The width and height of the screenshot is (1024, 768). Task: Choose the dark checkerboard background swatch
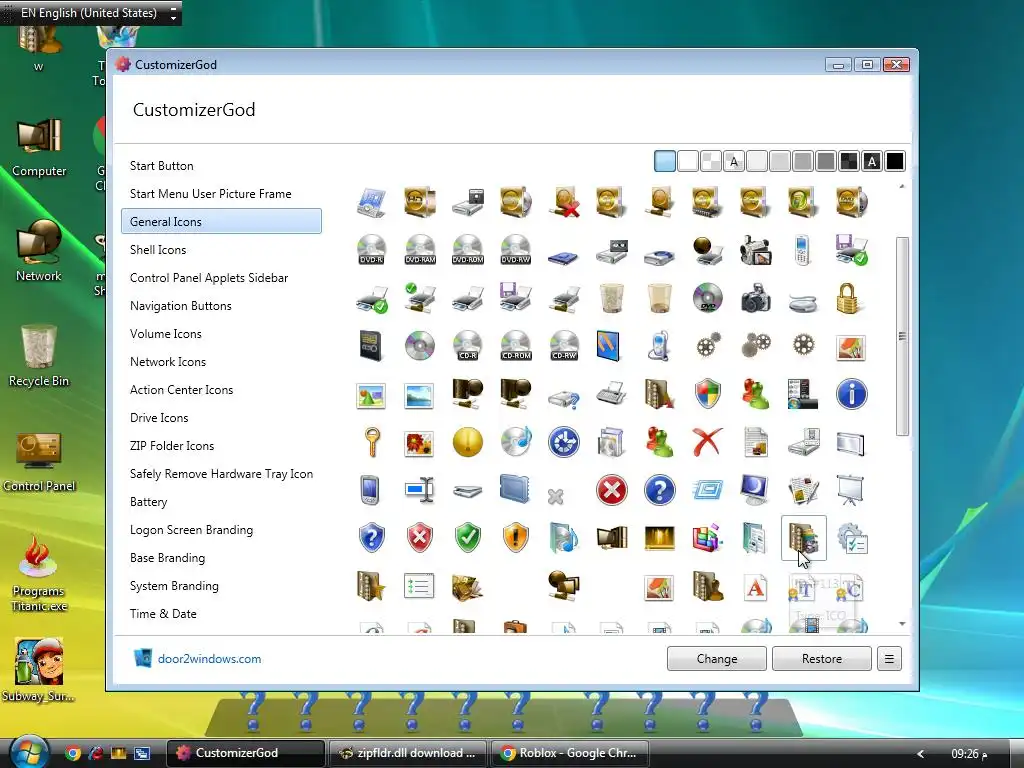(x=849, y=161)
